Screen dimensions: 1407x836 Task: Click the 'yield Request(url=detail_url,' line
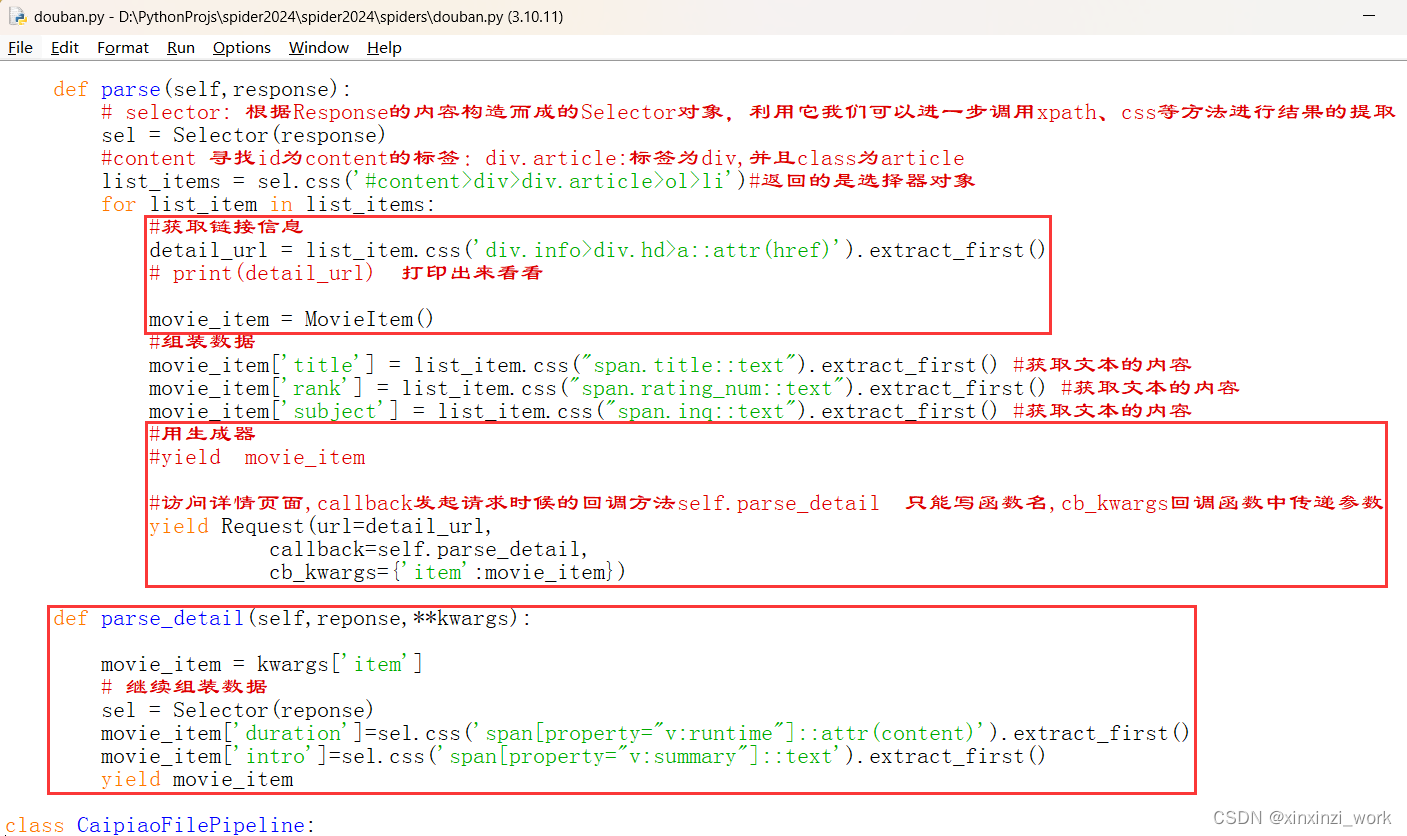[x=321, y=526]
